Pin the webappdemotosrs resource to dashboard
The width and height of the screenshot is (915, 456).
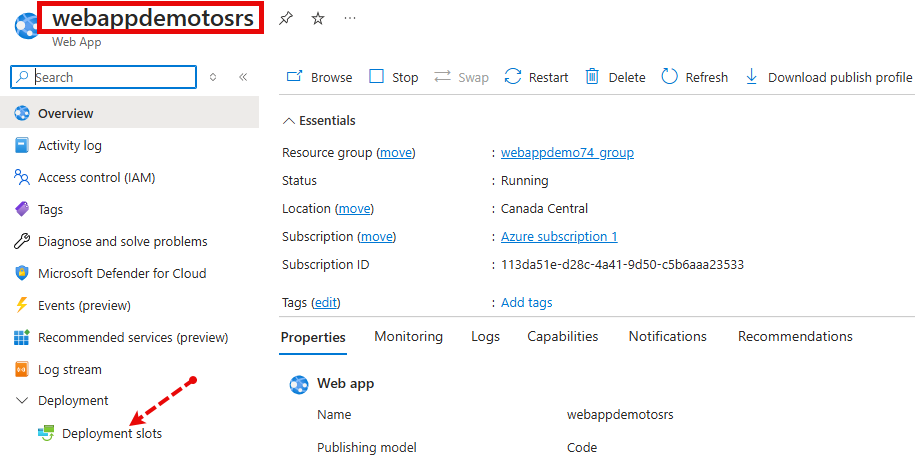point(285,19)
